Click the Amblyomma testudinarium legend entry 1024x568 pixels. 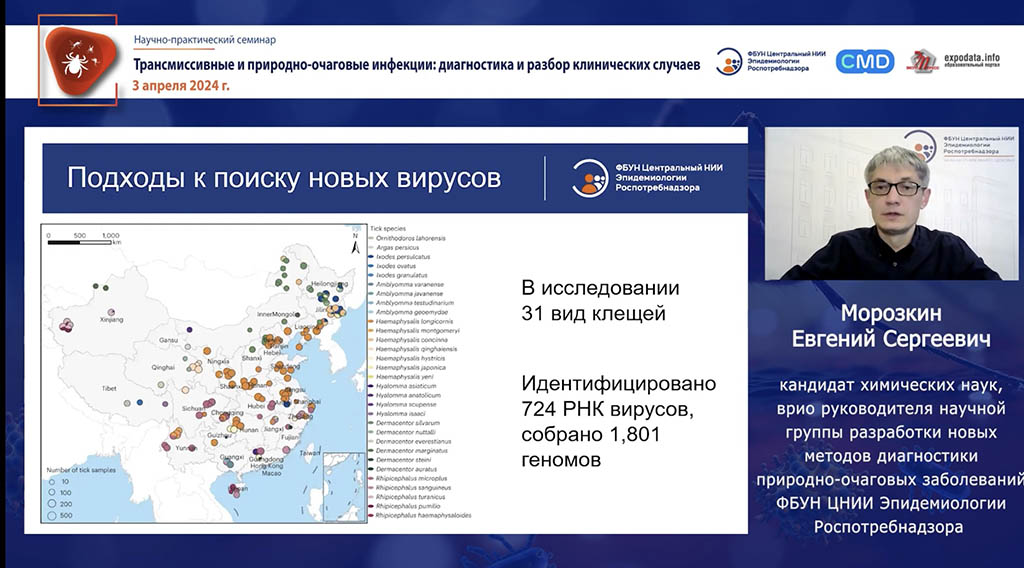pyautogui.click(x=414, y=303)
